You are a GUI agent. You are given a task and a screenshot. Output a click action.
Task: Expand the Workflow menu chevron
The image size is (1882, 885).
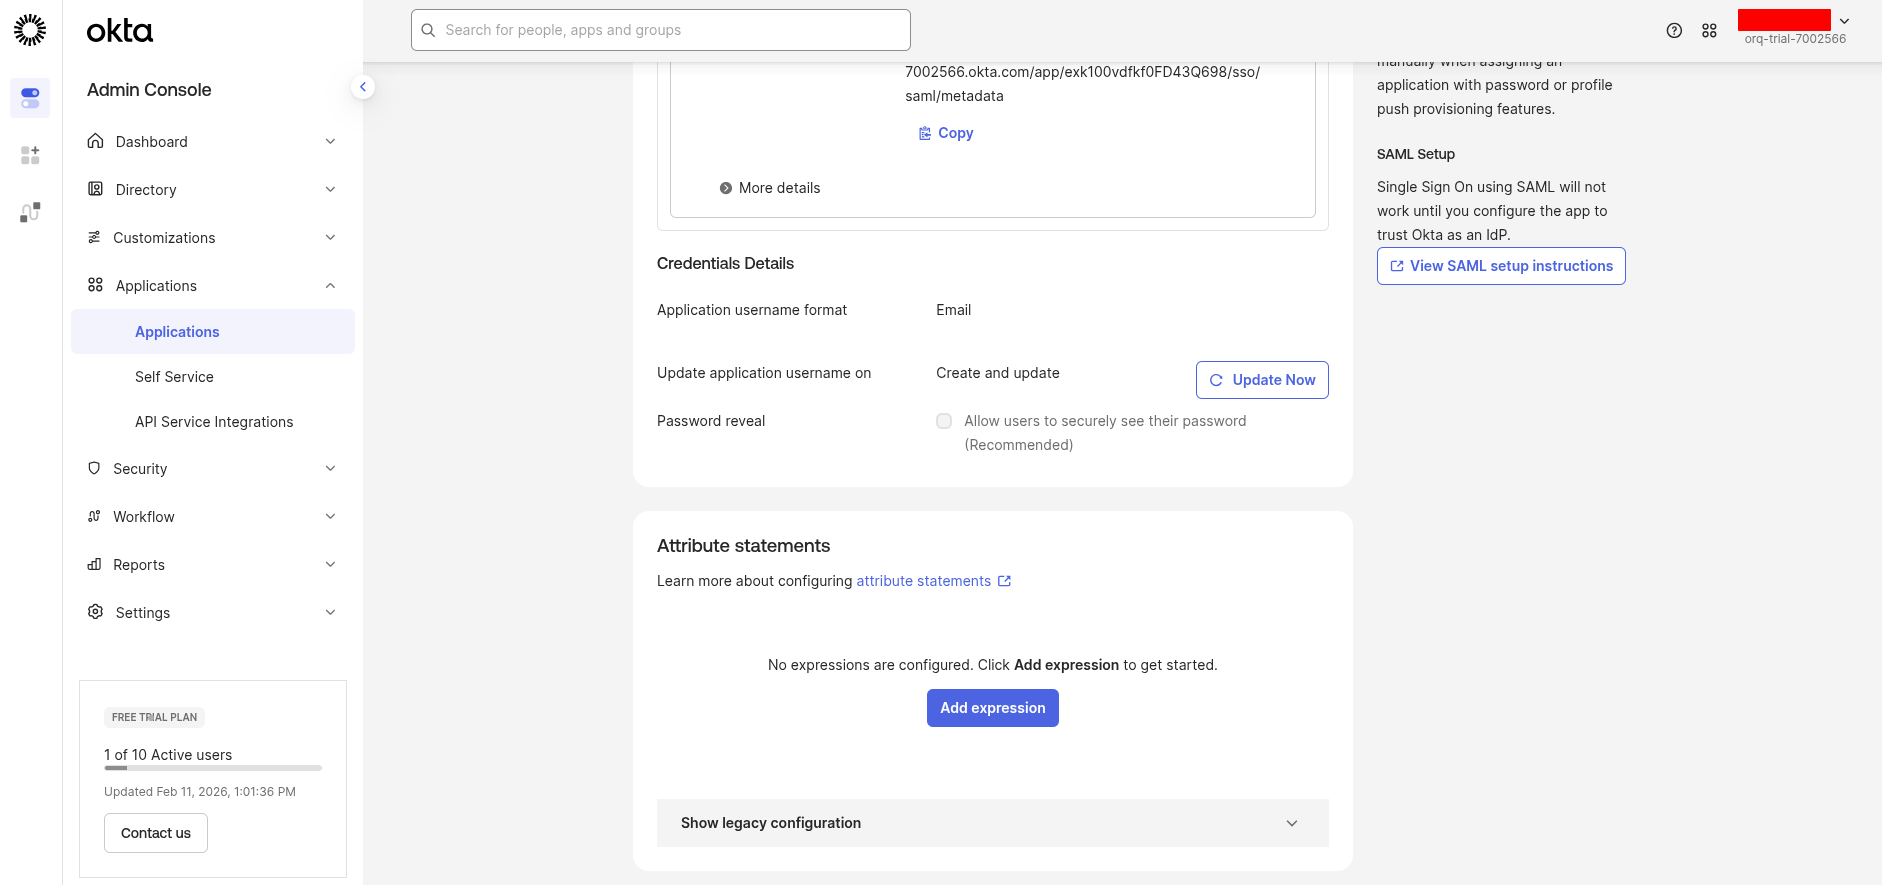(x=330, y=516)
